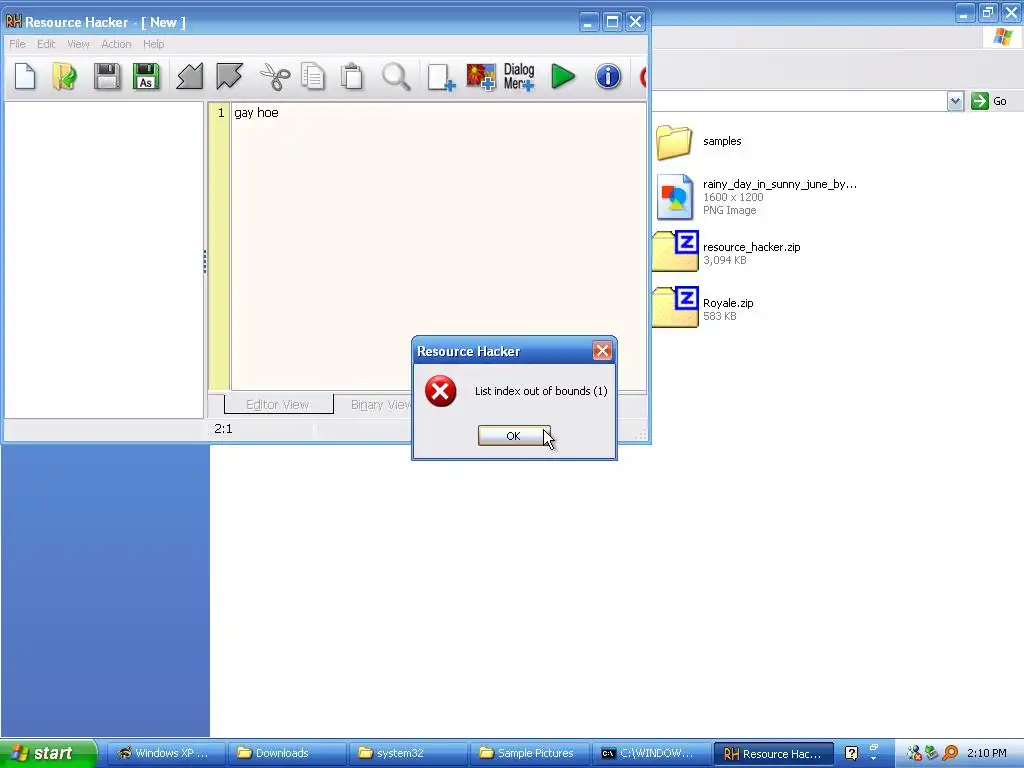Click the Resource Hacker taskbar button
The height and width of the screenshot is (768, 1024).
(x=773, y=754)
